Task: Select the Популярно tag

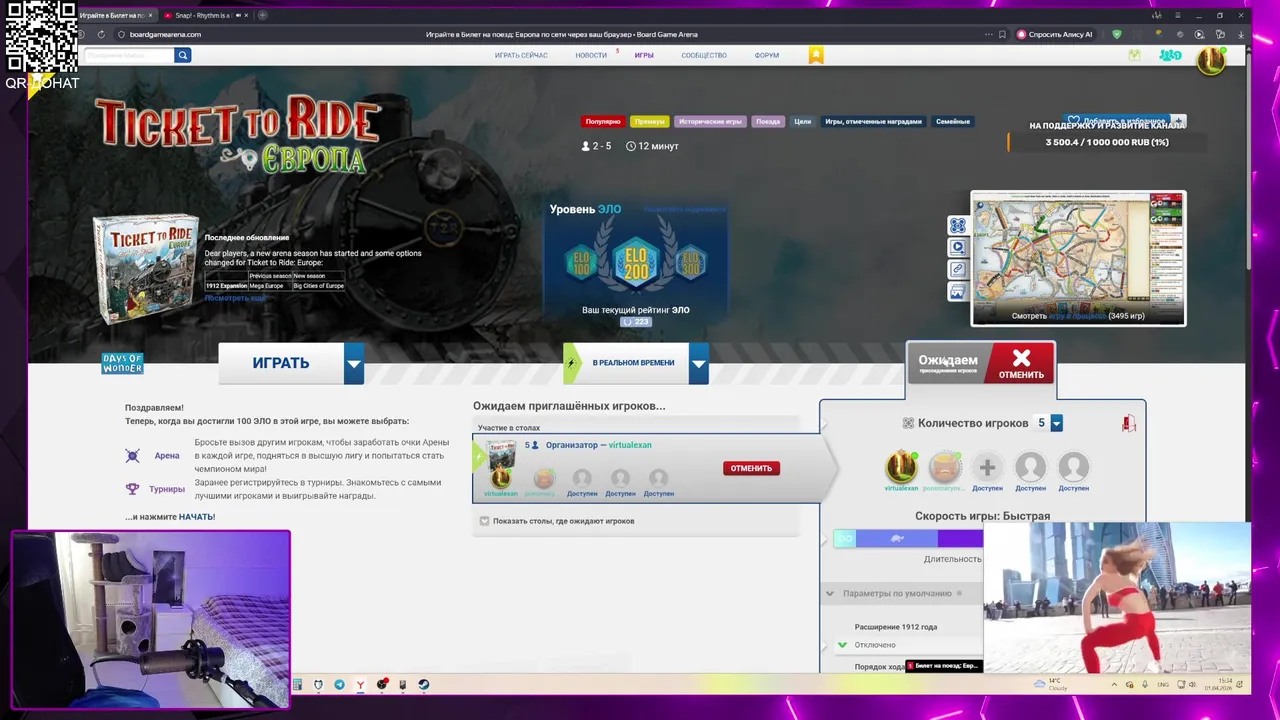Action: tap(603, 121)
